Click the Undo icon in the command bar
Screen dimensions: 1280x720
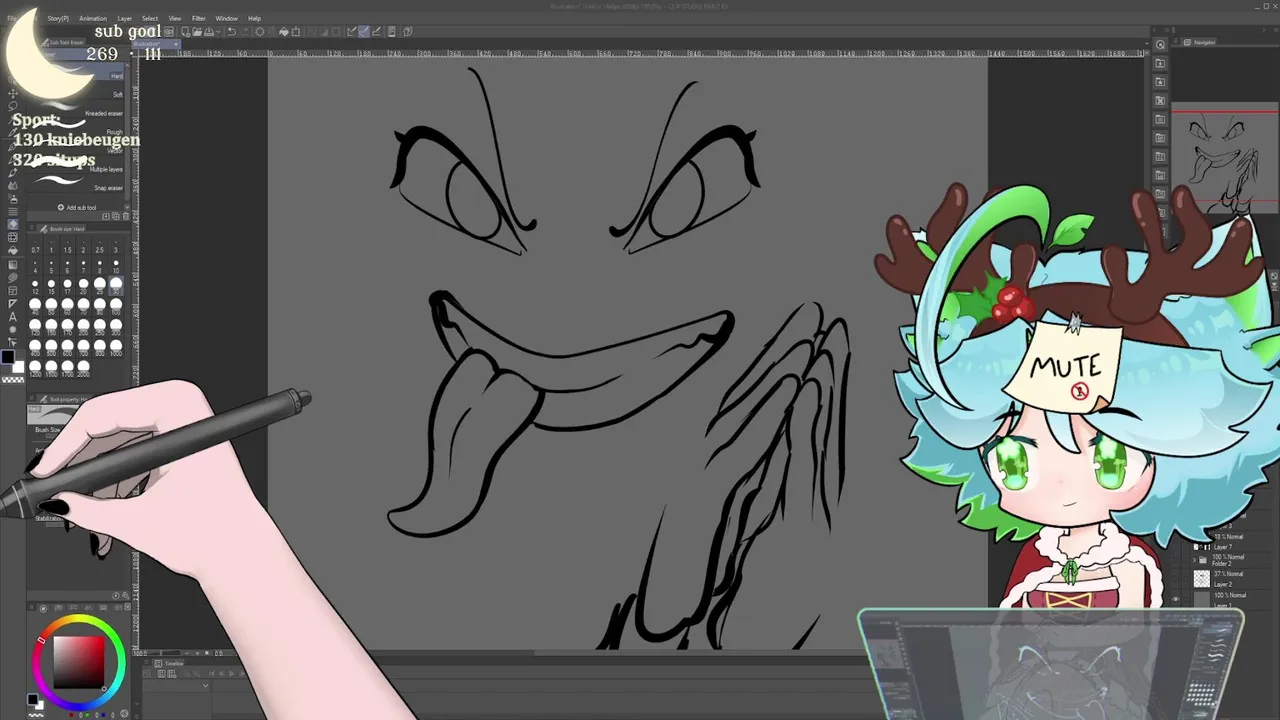(231, 32)
